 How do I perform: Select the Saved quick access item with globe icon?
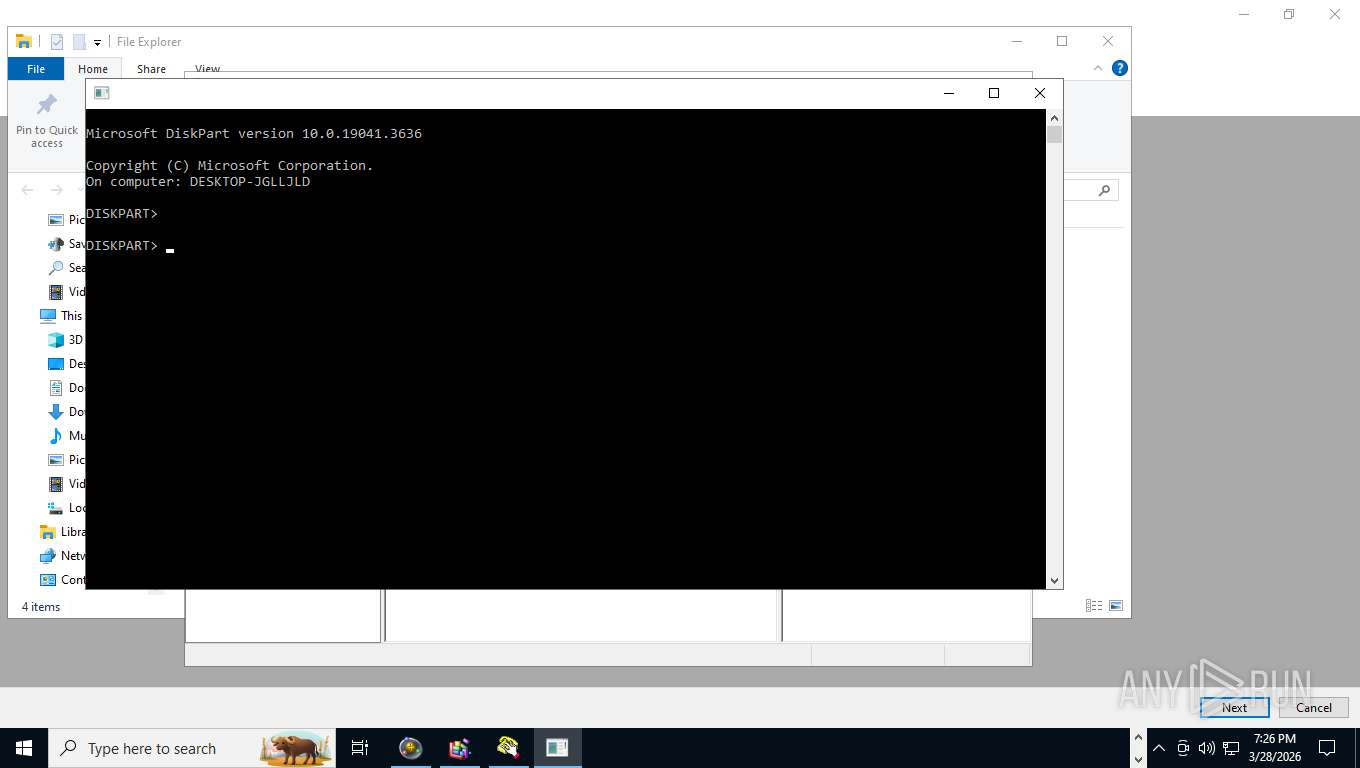(x=66, y=244)
